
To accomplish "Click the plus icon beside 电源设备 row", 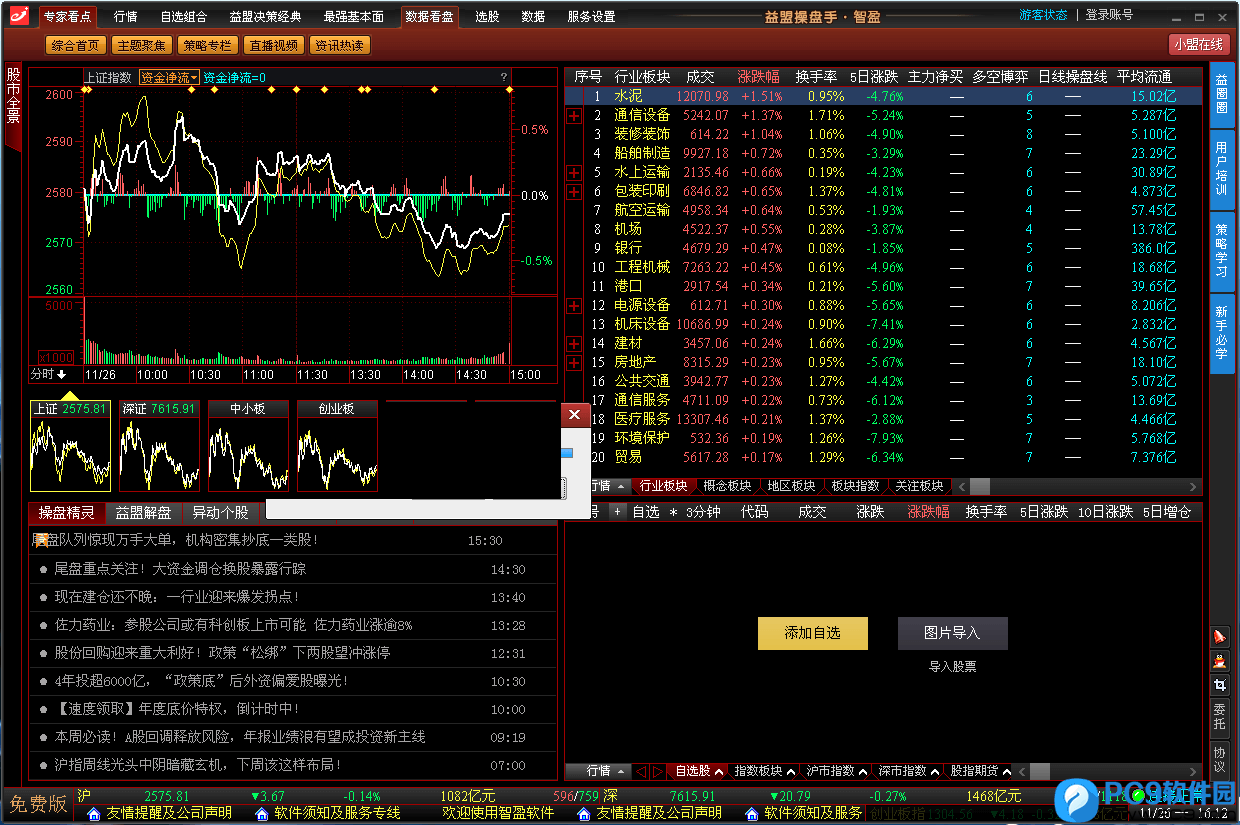I will point(574,306).
